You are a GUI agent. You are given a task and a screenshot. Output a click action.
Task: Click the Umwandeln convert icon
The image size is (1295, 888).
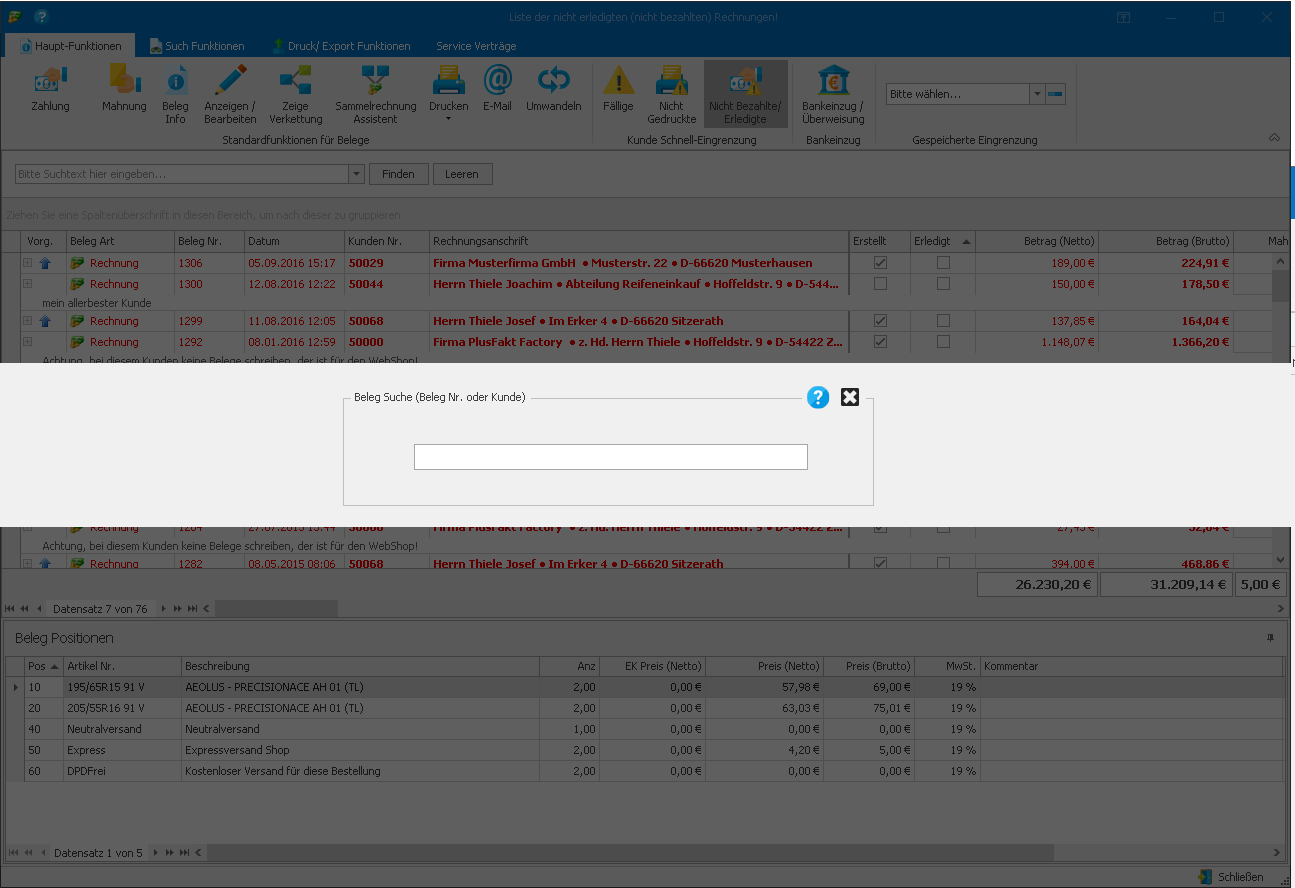point(553,81)
